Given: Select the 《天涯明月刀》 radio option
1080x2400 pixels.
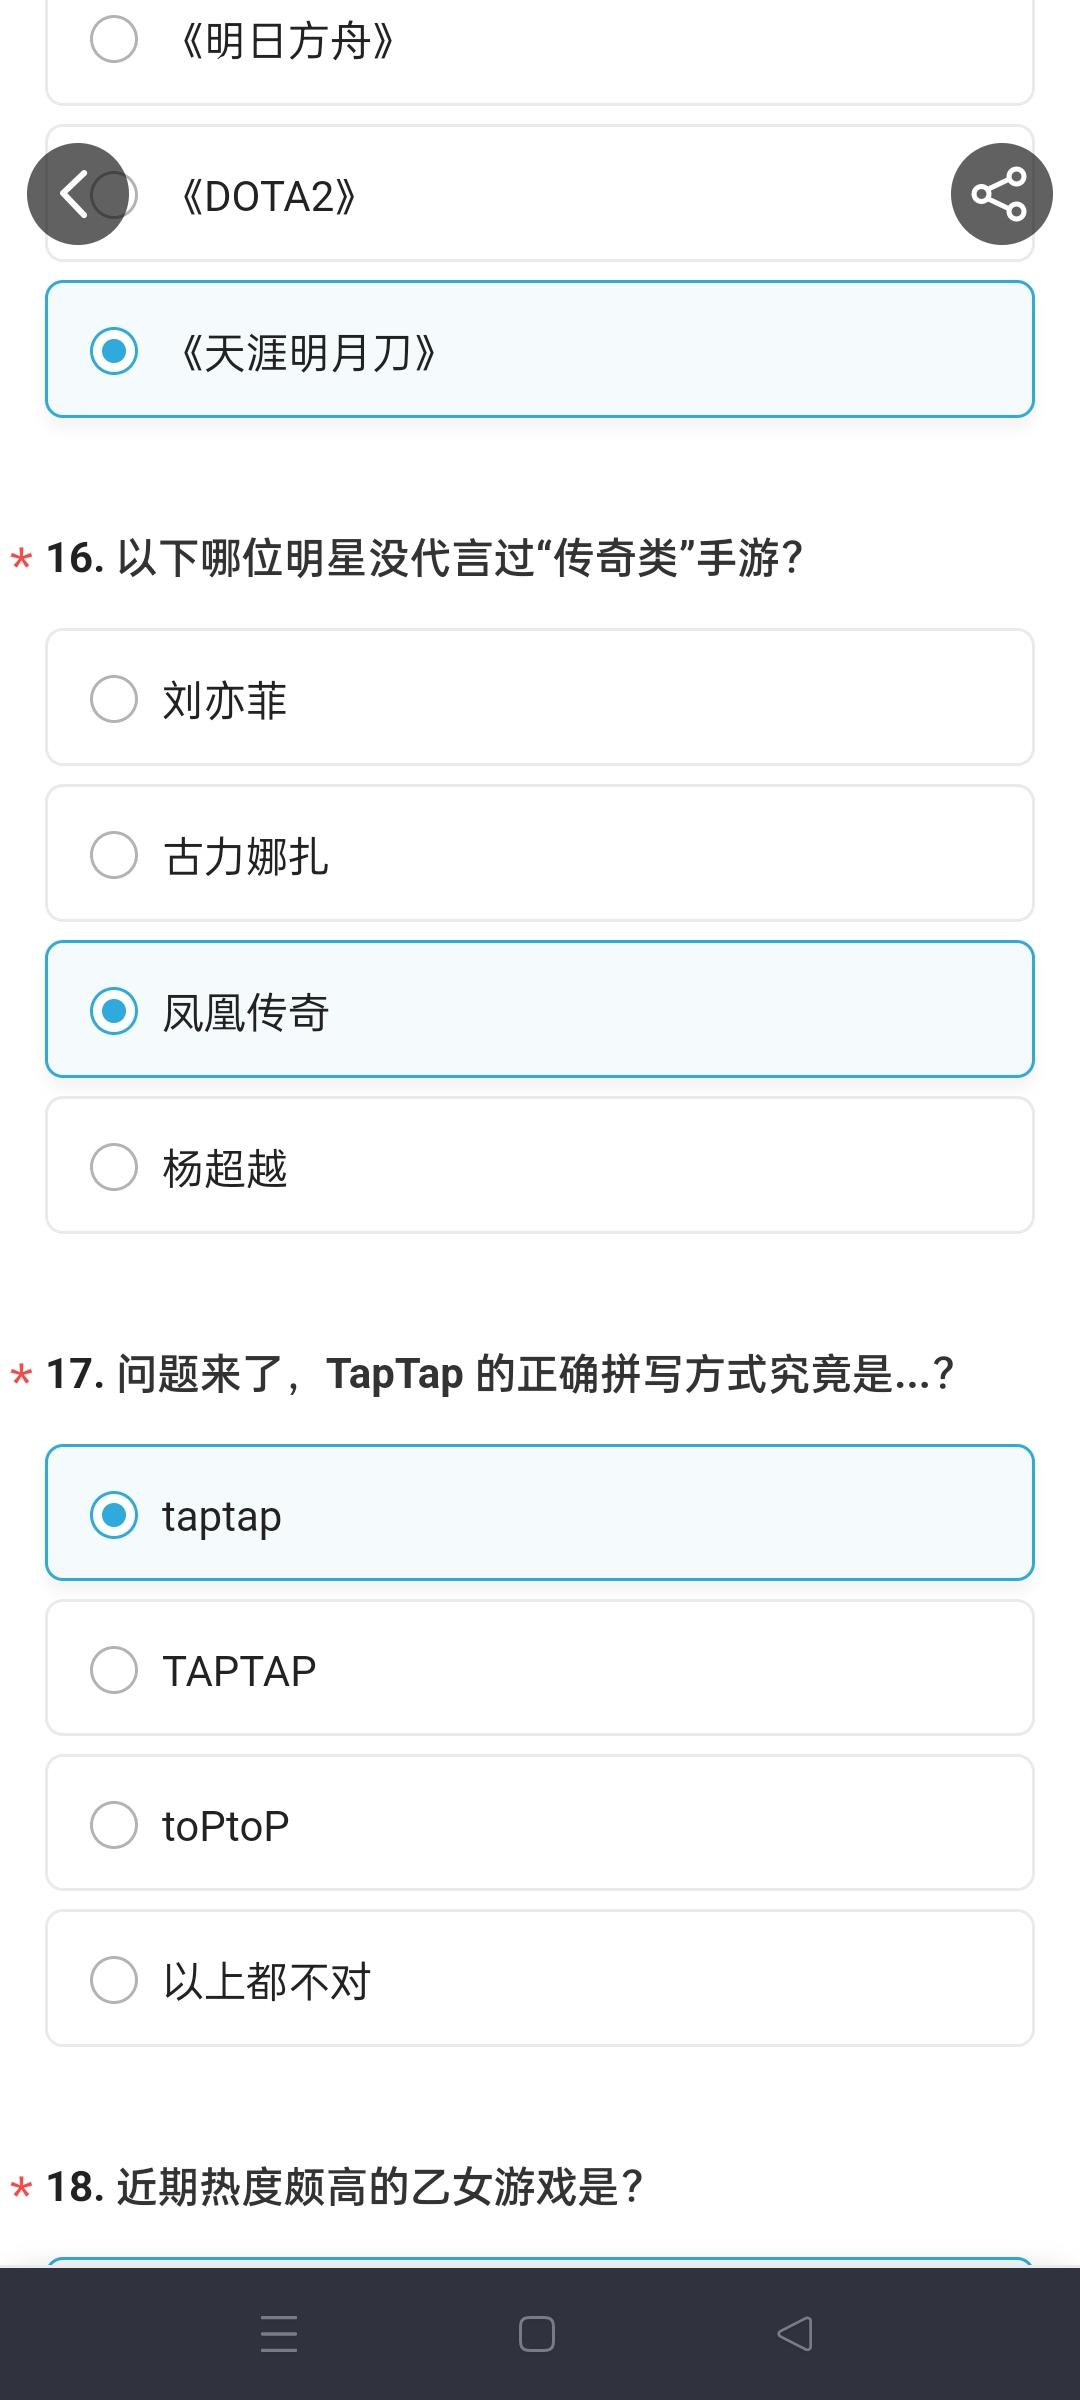Looking at the screenshot, I should 539,350.
